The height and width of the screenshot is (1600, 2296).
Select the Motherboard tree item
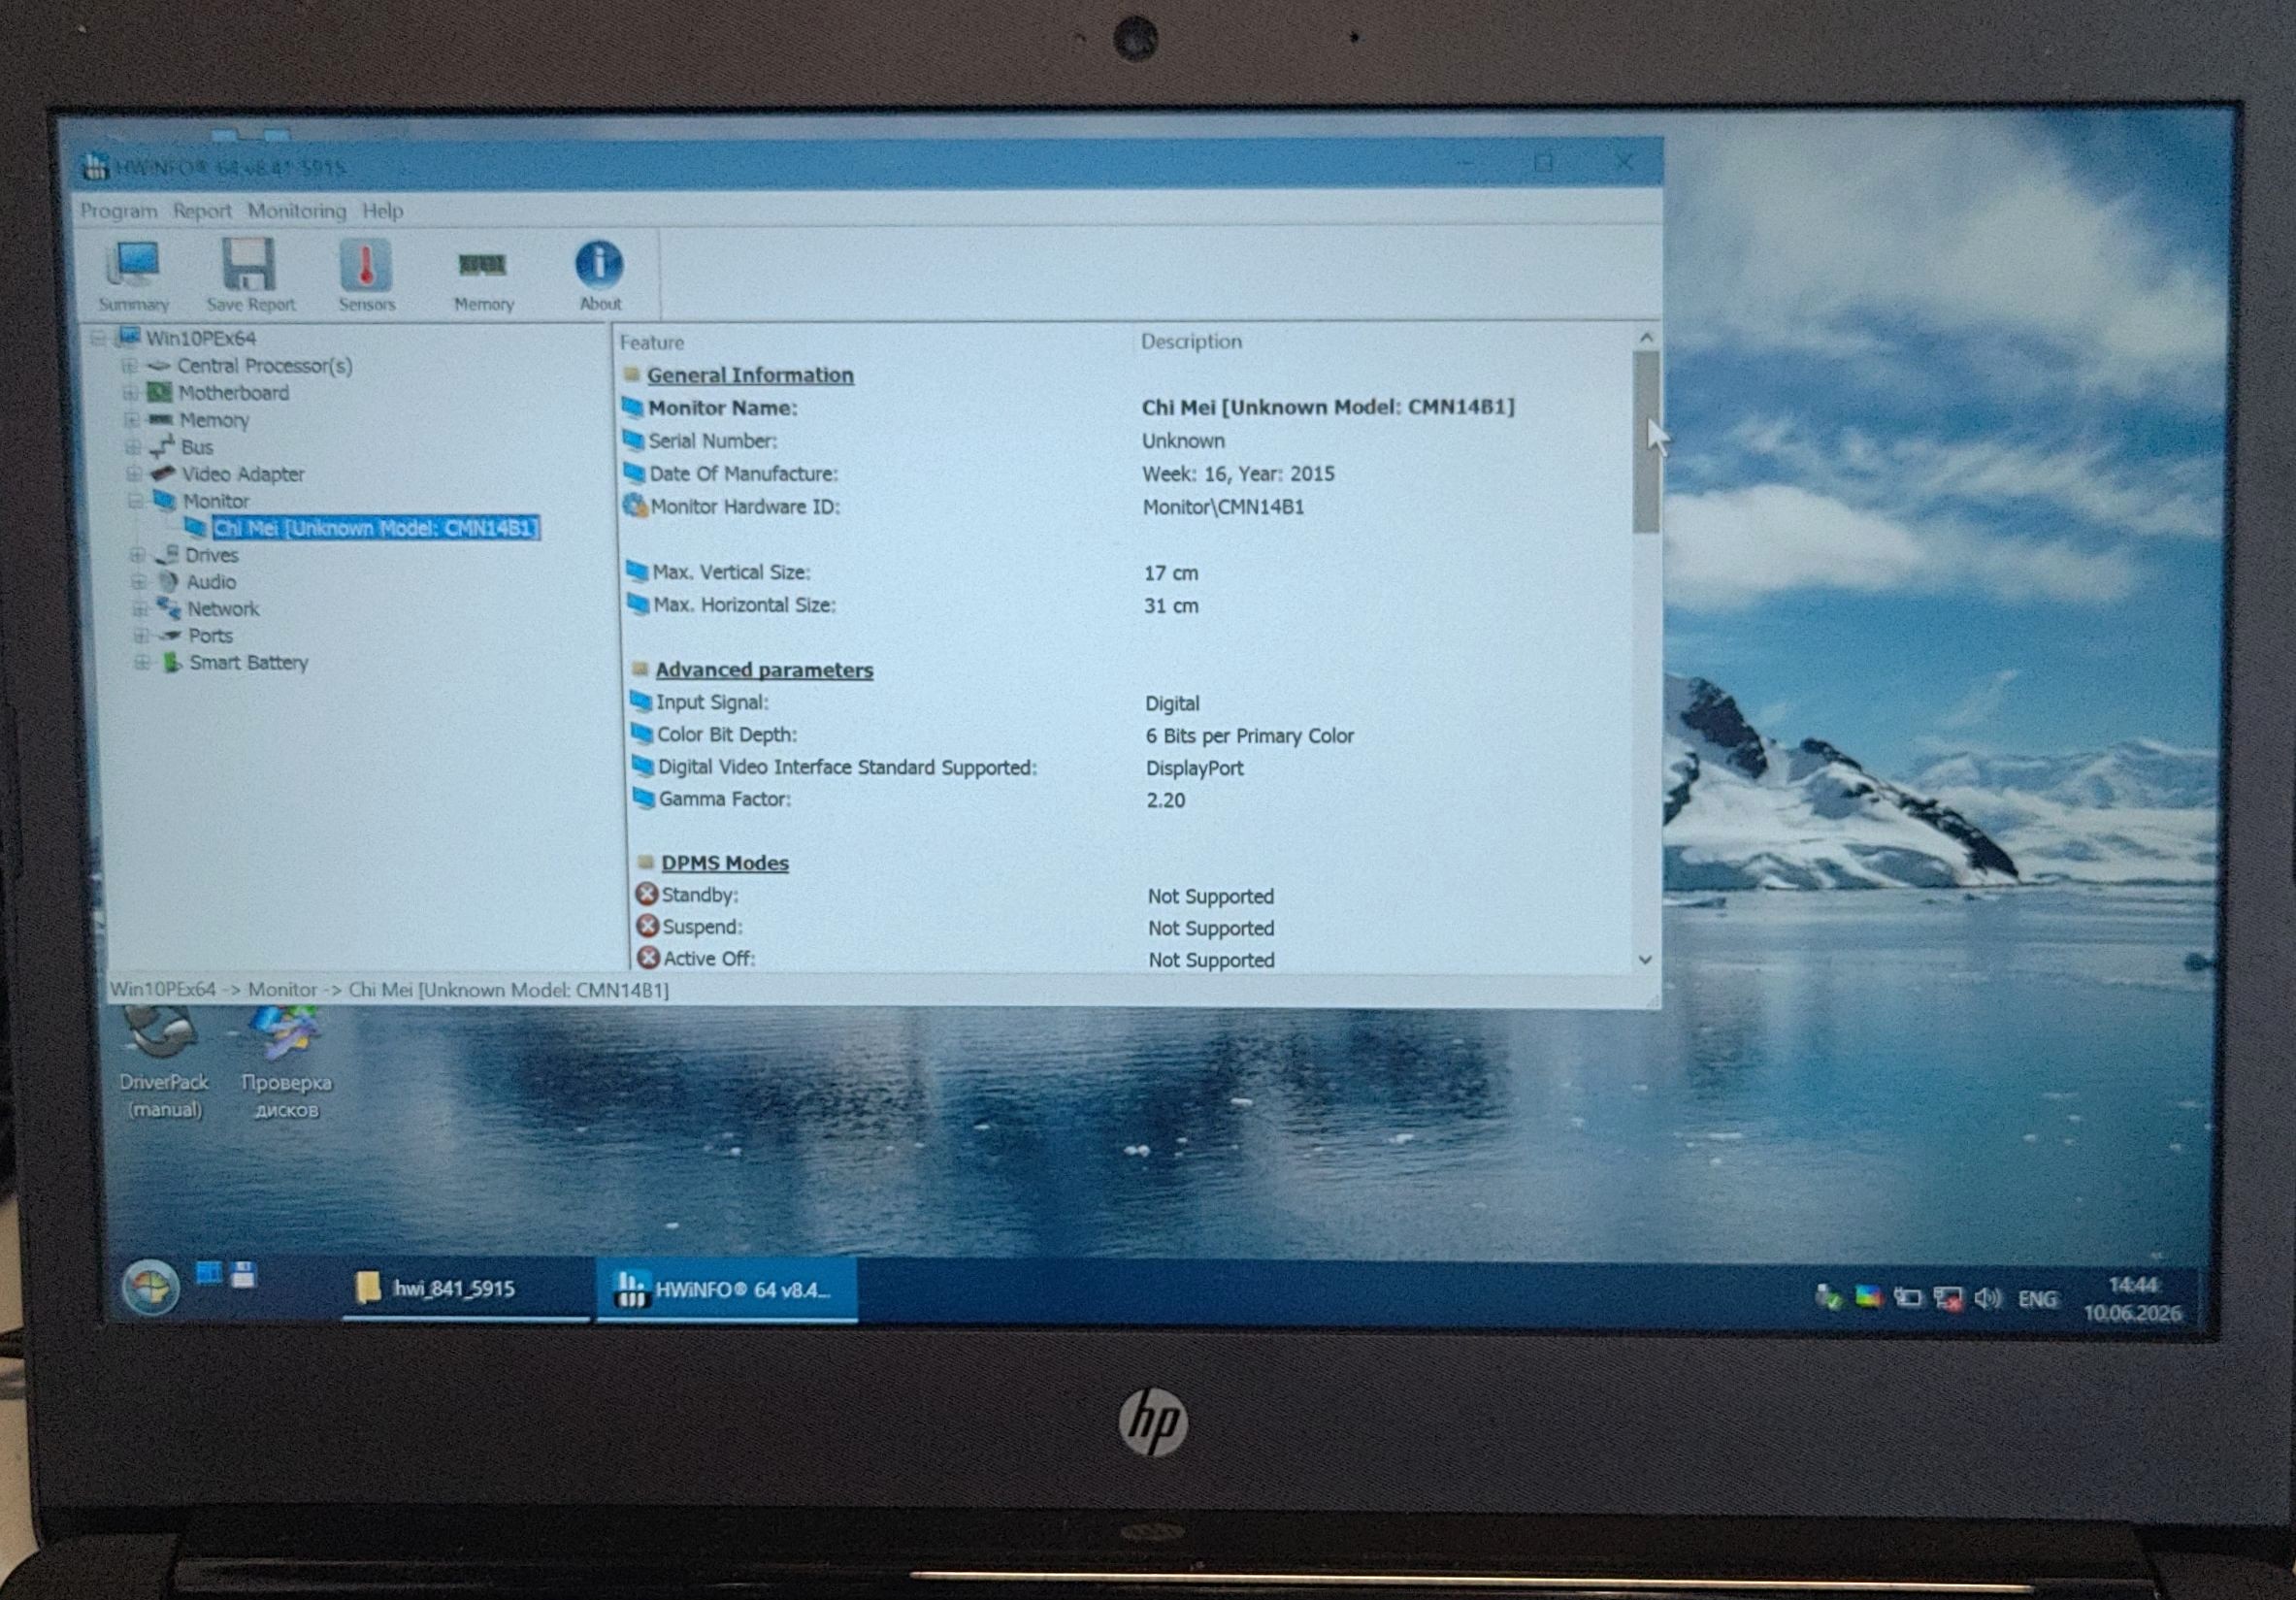pyautogui.click(x=233, y=393)
